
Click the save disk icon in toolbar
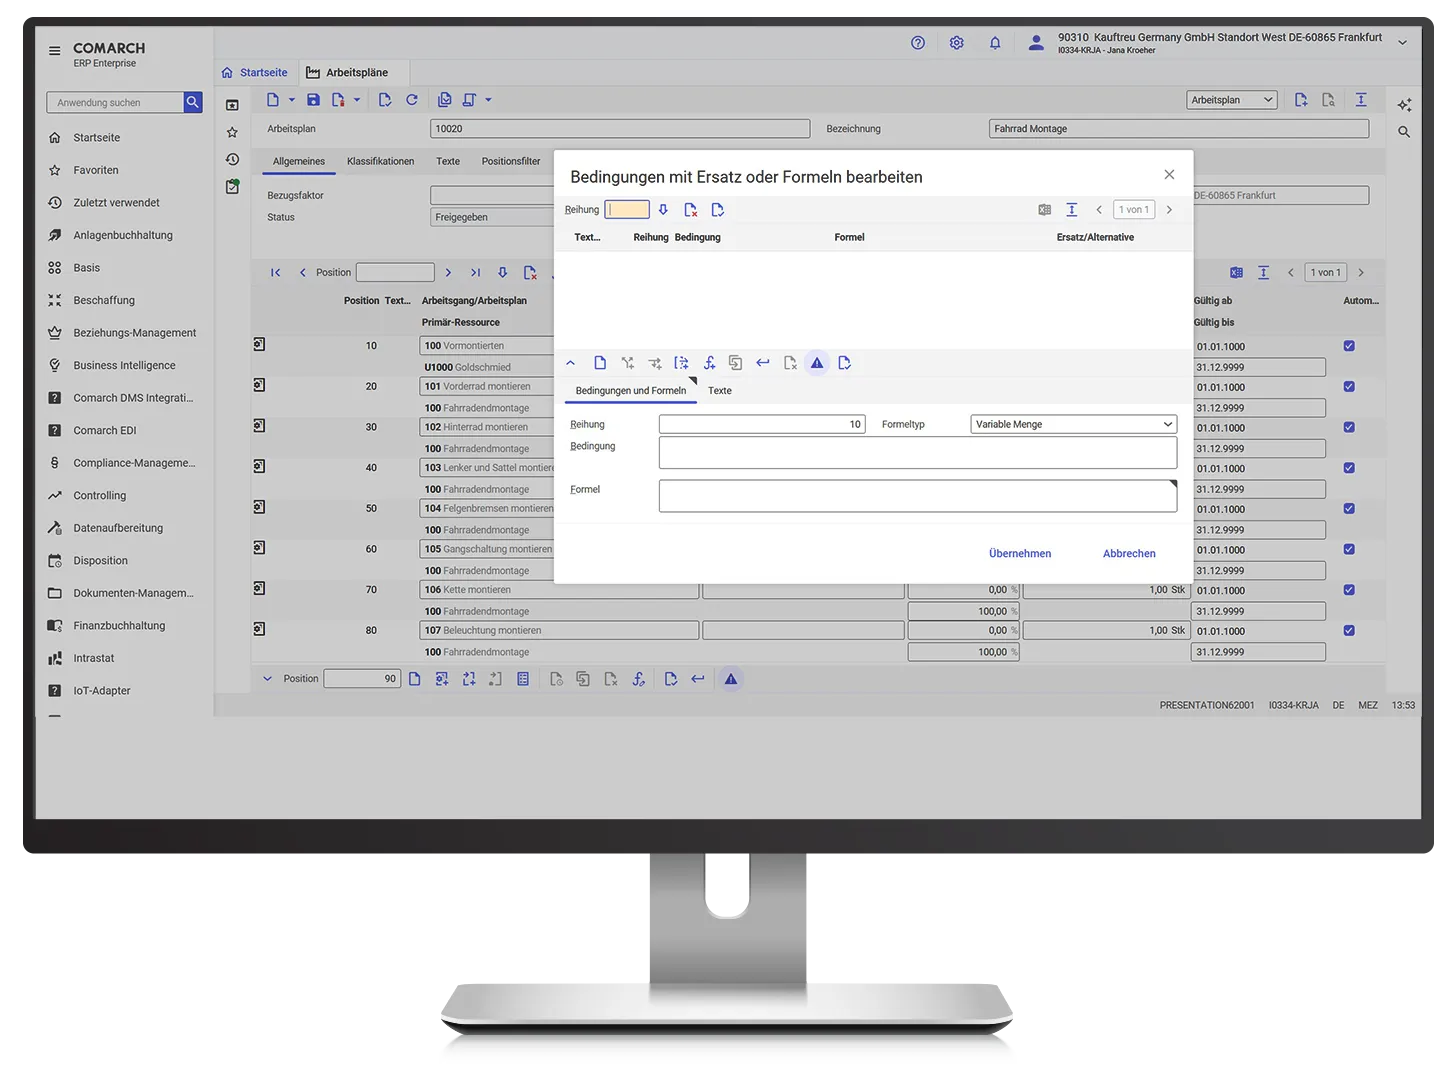click(313, 100)
